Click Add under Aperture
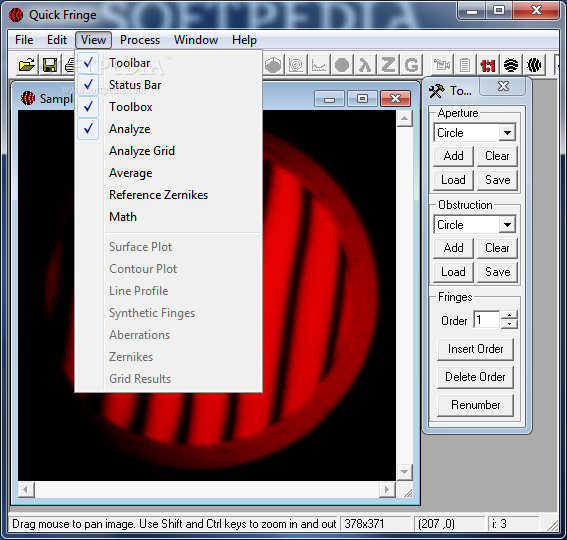Viewport: 567px width, 540px height. (x=453, y=156)
